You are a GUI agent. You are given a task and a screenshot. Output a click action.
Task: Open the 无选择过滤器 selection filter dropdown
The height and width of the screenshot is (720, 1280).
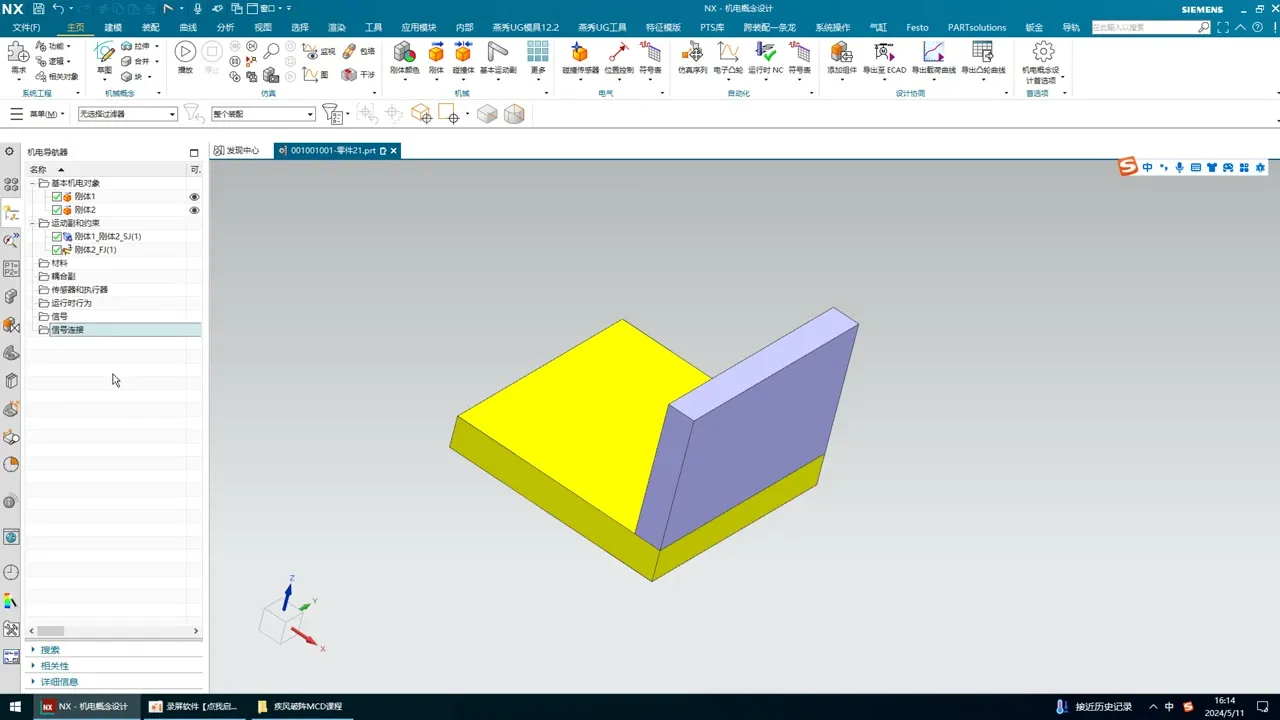127,114
